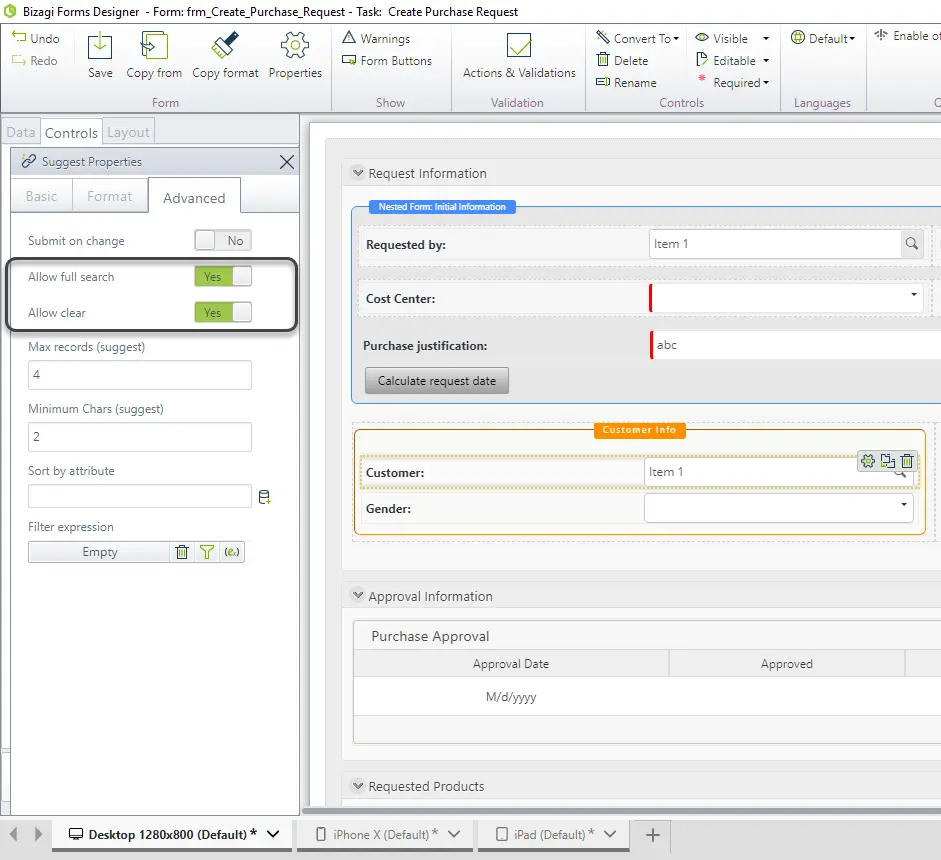Image resolution: width=941 pixels, height=860 pixels.
Task: Click Minimum Chars (suggest) field
Action: (140, 436)
